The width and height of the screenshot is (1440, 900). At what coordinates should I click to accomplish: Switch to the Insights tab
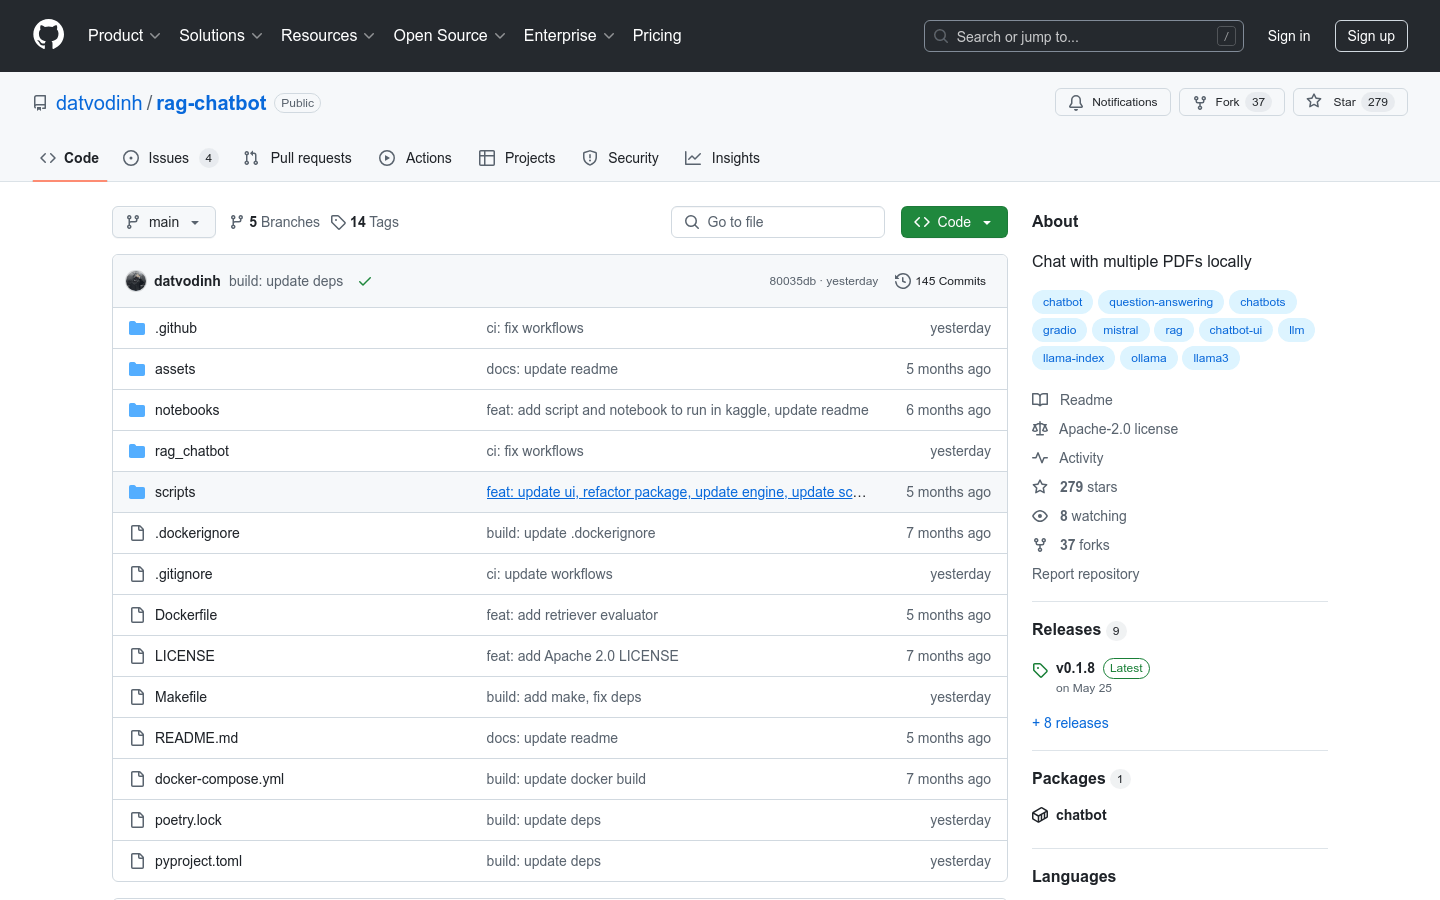coord(722,158)
